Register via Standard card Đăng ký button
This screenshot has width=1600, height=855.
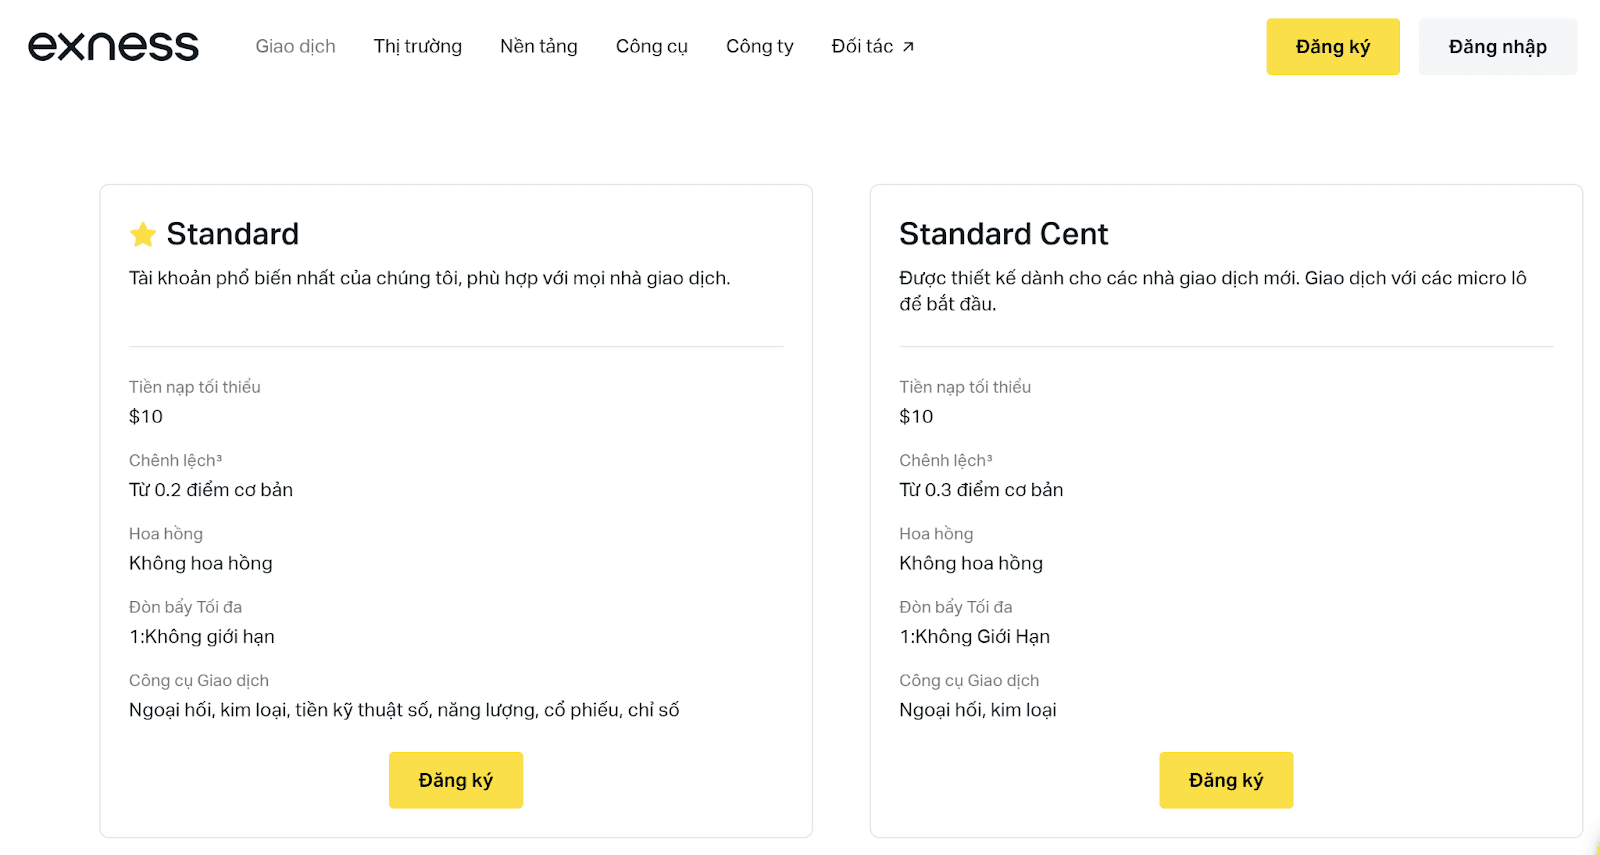coord(455,780)
